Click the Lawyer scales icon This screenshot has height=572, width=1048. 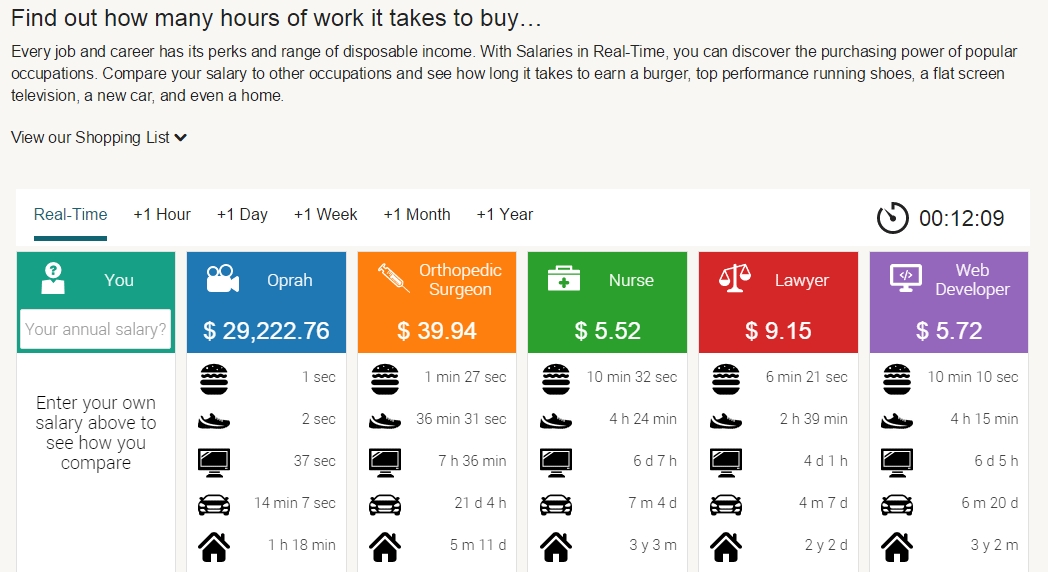pyautogui.click(x=735, y=279)
